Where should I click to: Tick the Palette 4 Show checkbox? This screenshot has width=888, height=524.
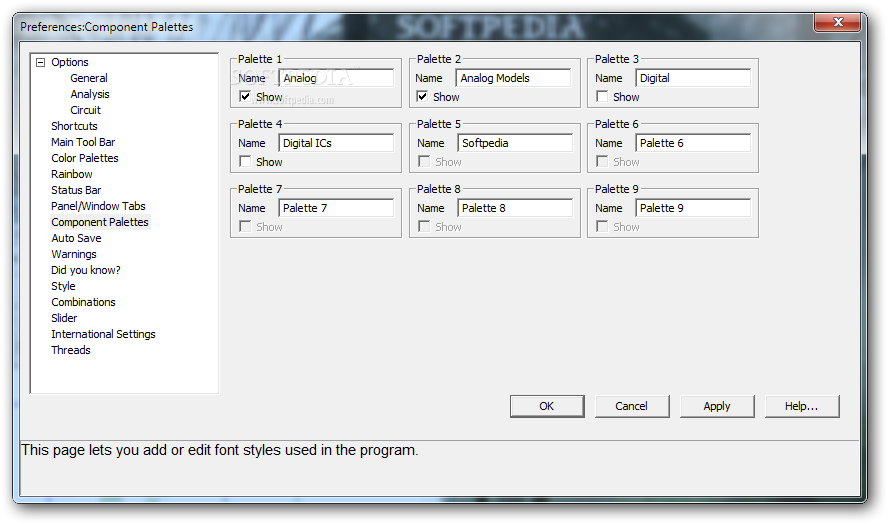245,161
